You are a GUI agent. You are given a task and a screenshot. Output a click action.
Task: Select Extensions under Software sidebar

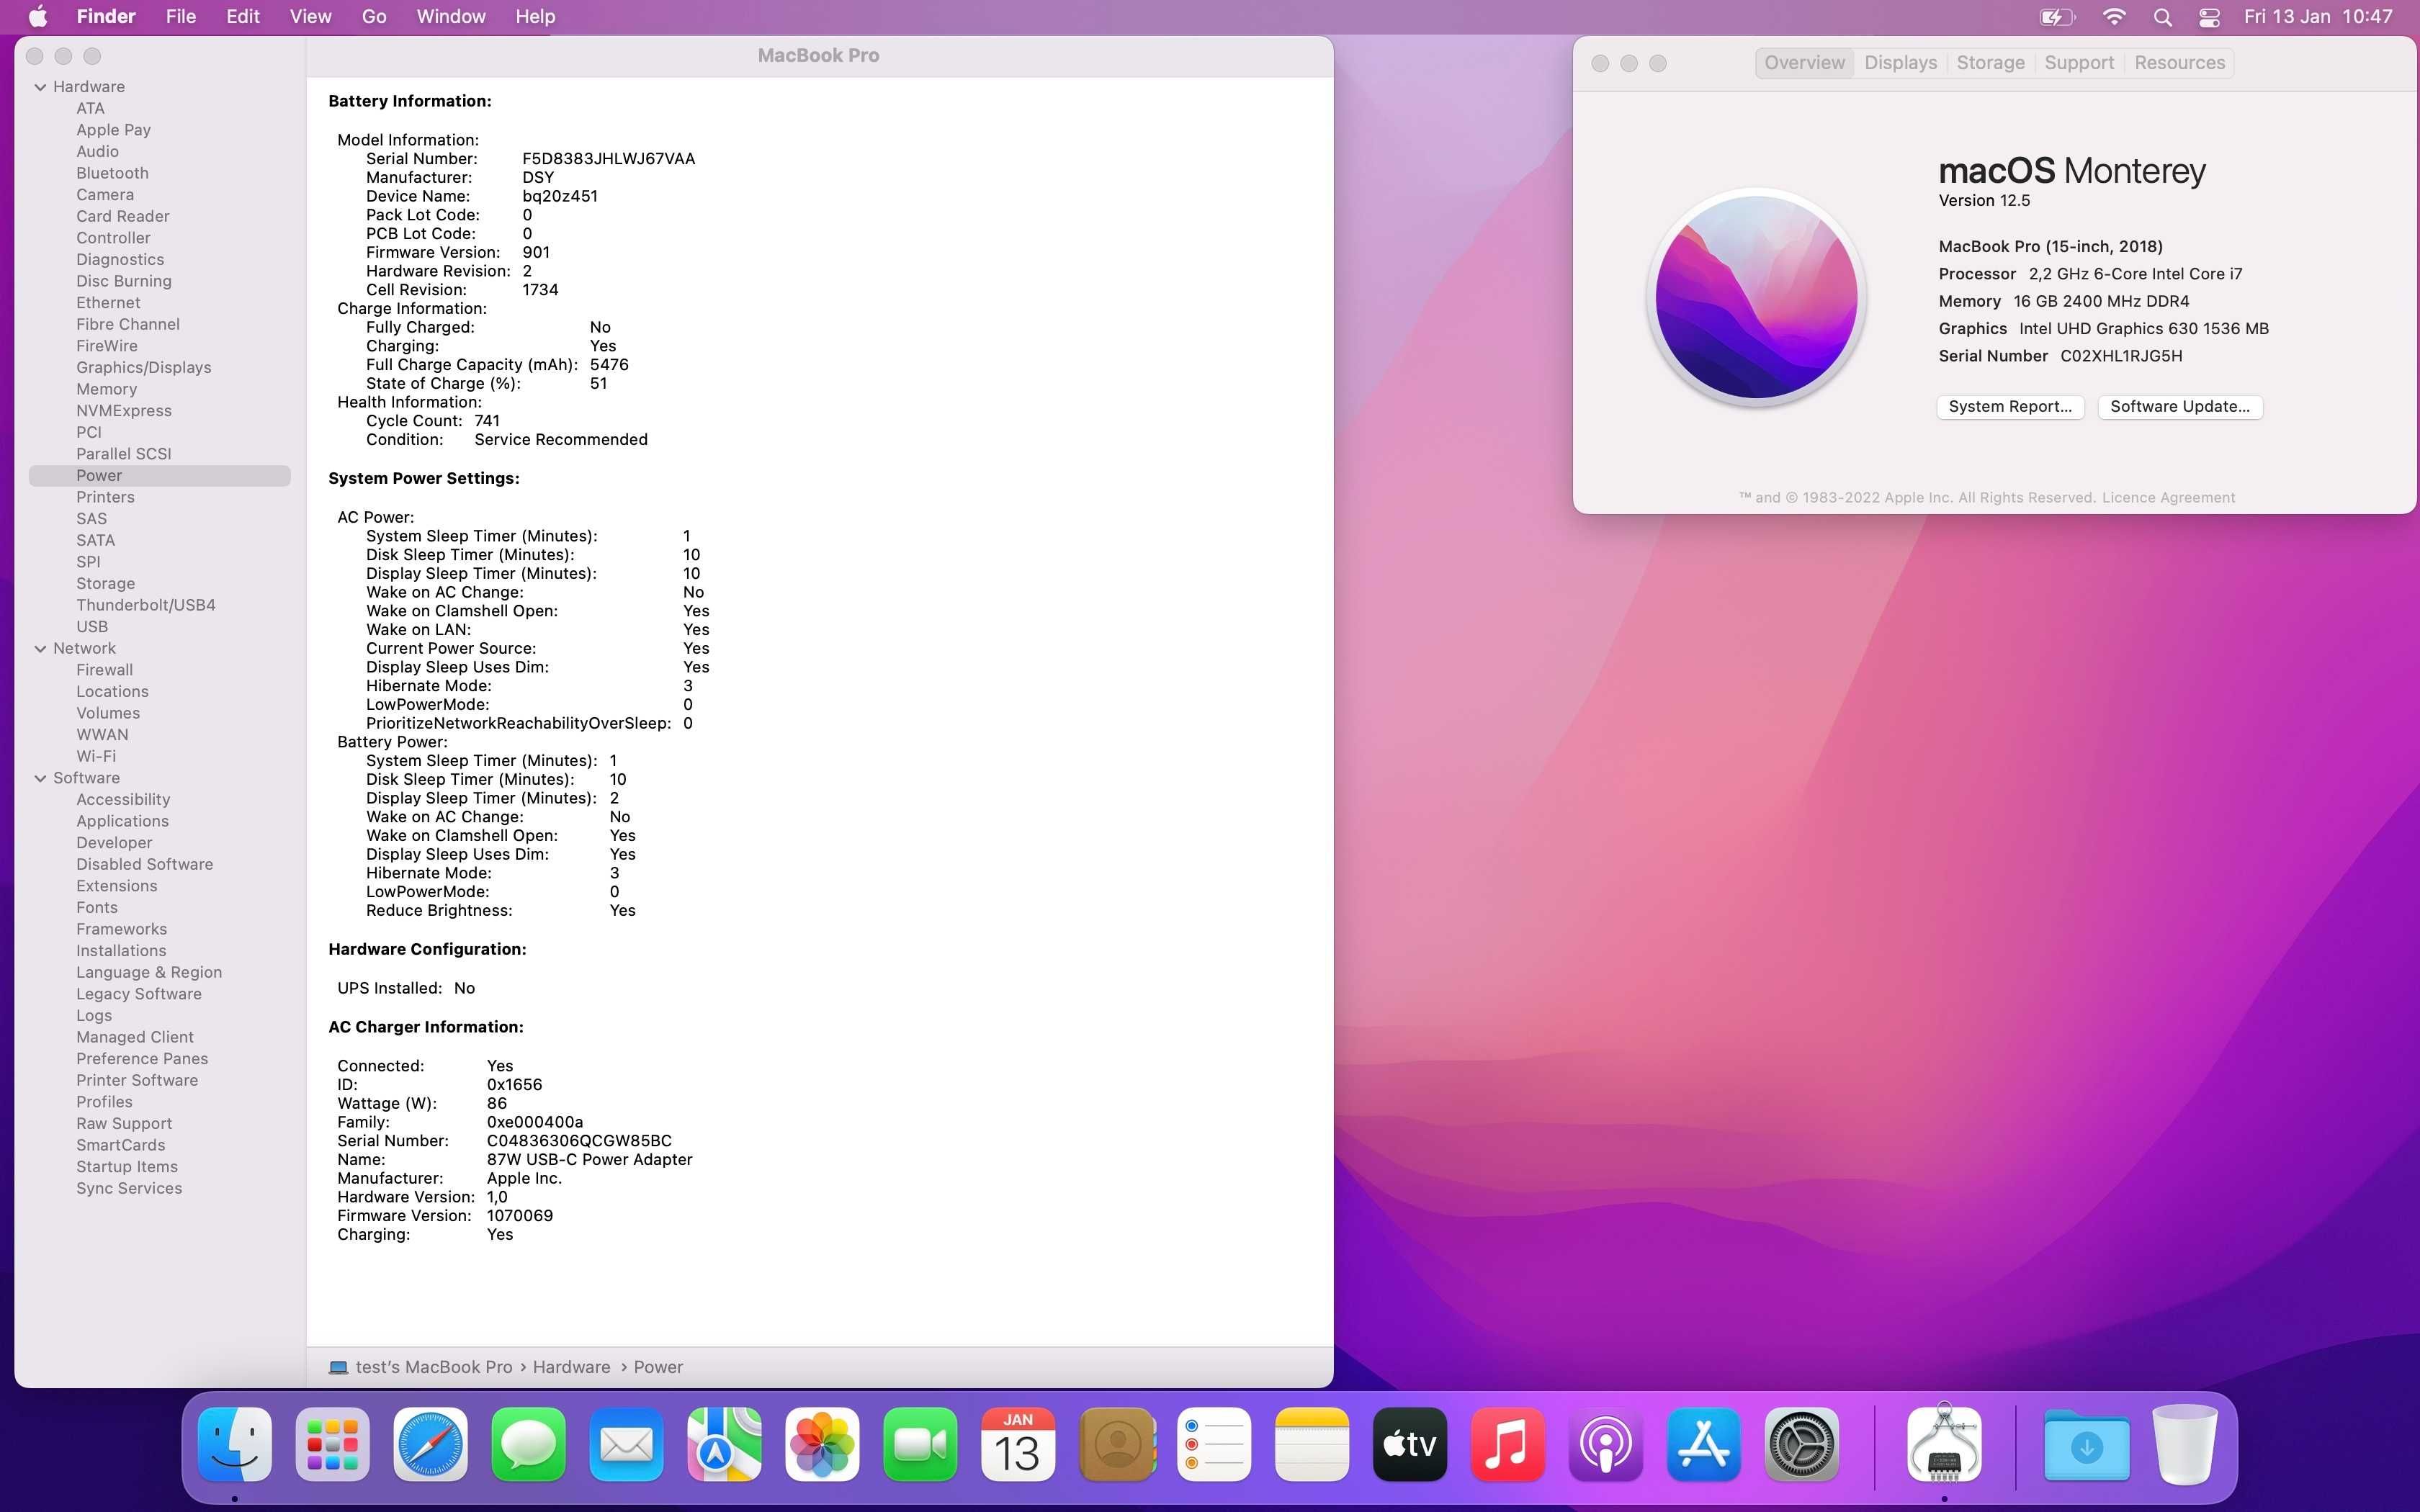point(117,886)
